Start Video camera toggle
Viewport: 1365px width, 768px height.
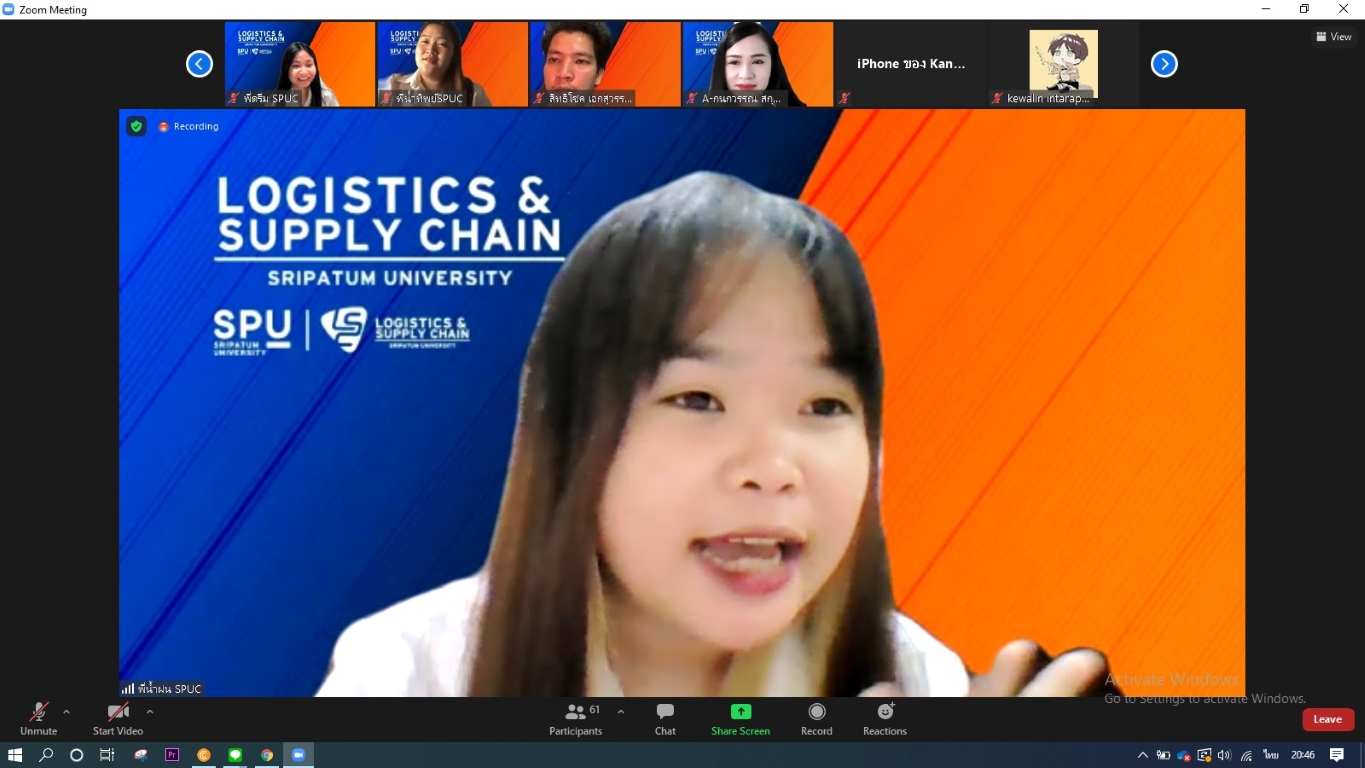pyautogui.click(x=118, y=718)
